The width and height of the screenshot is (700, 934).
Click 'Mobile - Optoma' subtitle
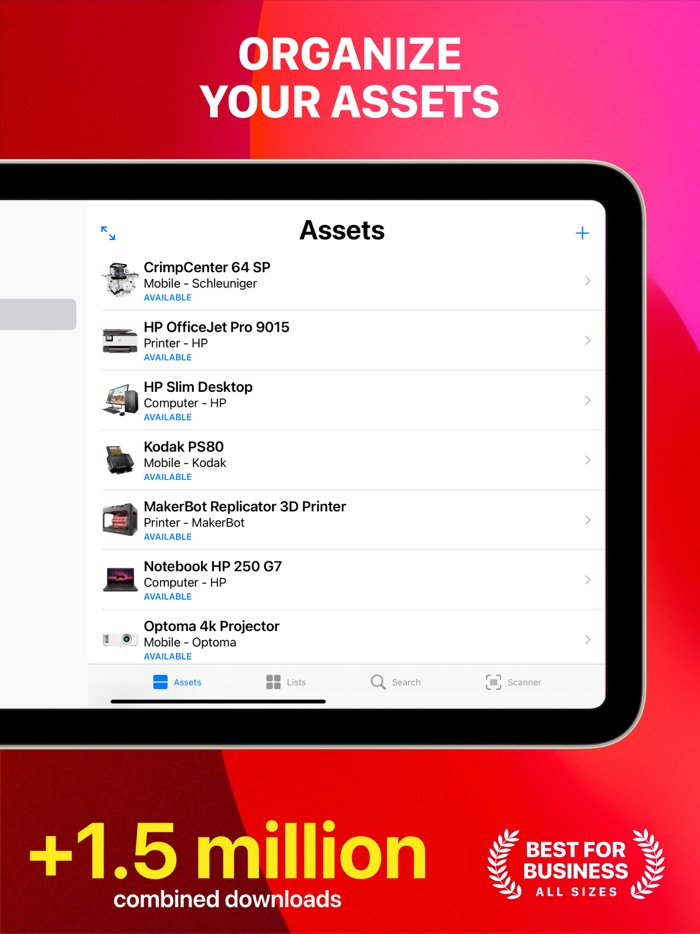(x=190, y=643)
